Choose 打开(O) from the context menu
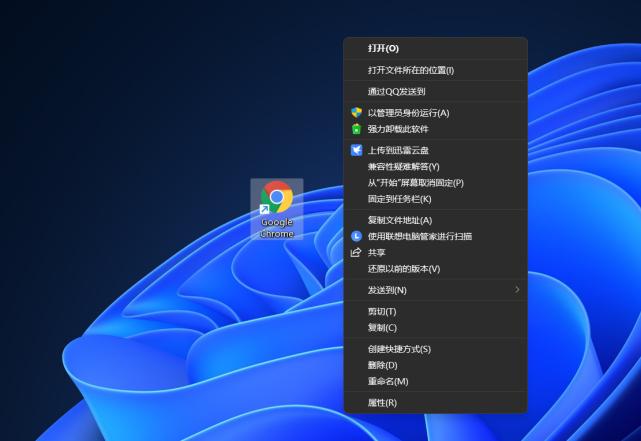 pos(436,48)
